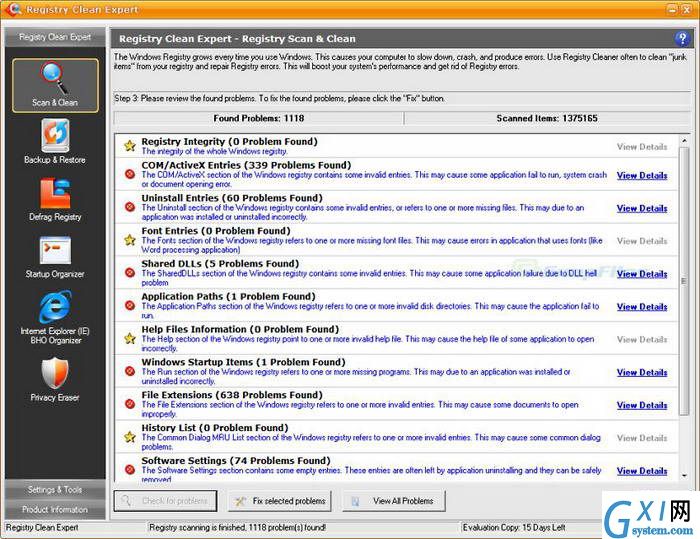View details of Application Paths problem
Screen dimensions: 700x539
[x=642, y=307]
